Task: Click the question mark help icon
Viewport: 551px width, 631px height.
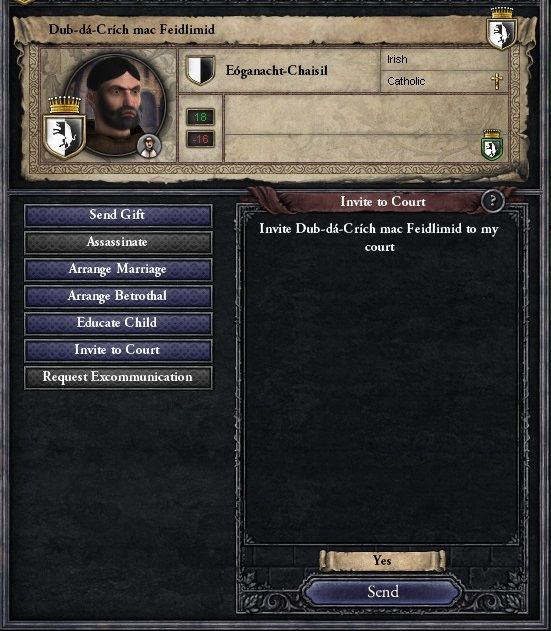Action: point(493,200)
